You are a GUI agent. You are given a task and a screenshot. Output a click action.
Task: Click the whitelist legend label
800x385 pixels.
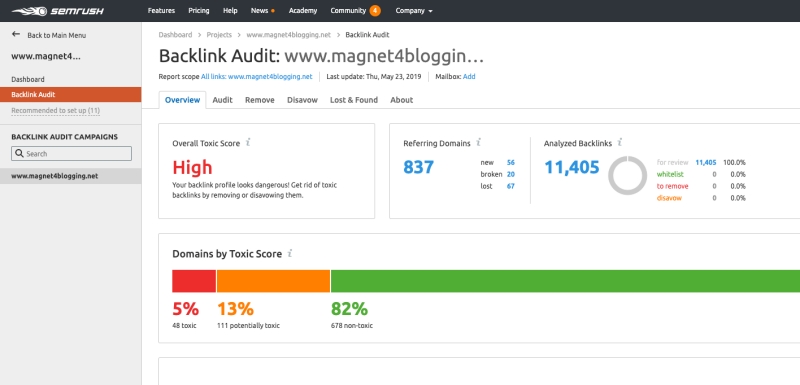click(x=670, y=174)
